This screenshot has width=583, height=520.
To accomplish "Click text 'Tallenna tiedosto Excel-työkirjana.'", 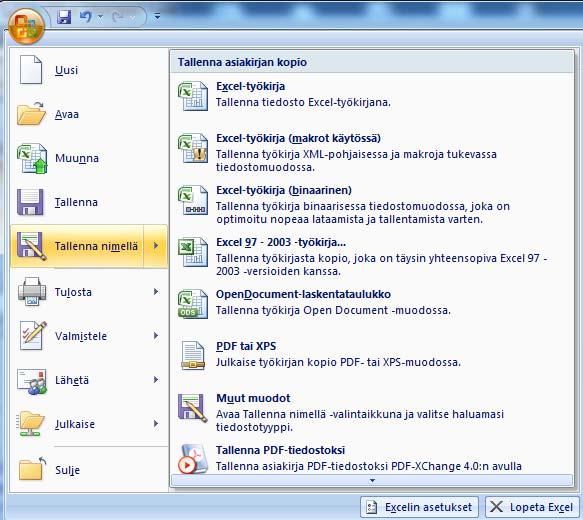I will pos(303,102).
